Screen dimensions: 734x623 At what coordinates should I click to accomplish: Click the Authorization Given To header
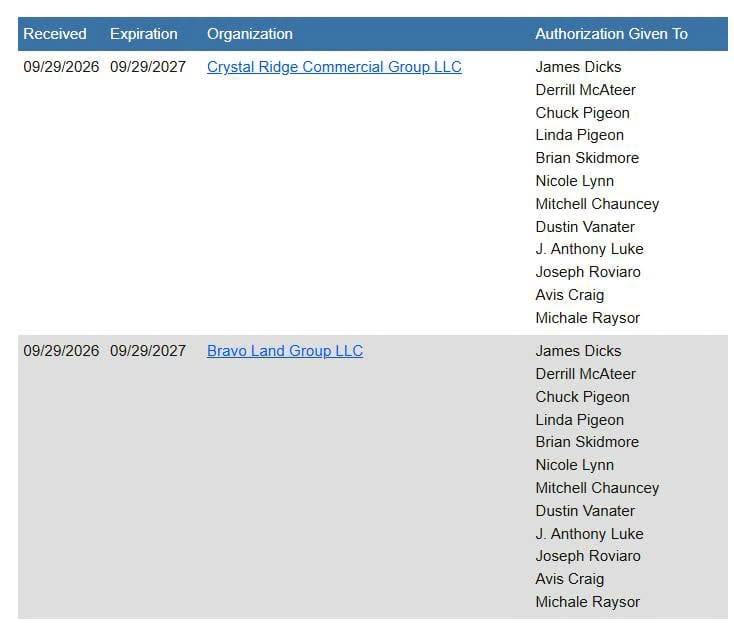click(611, 34)
